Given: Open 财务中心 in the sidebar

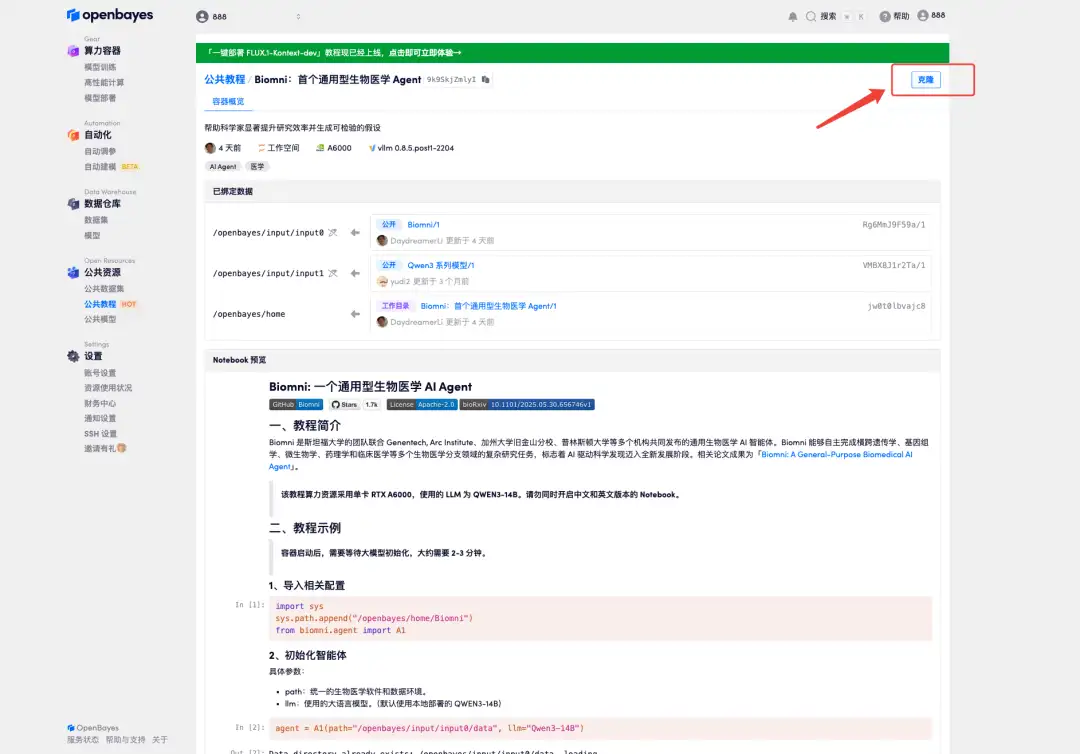Looking at the screenshot, I should click(100, 404).
